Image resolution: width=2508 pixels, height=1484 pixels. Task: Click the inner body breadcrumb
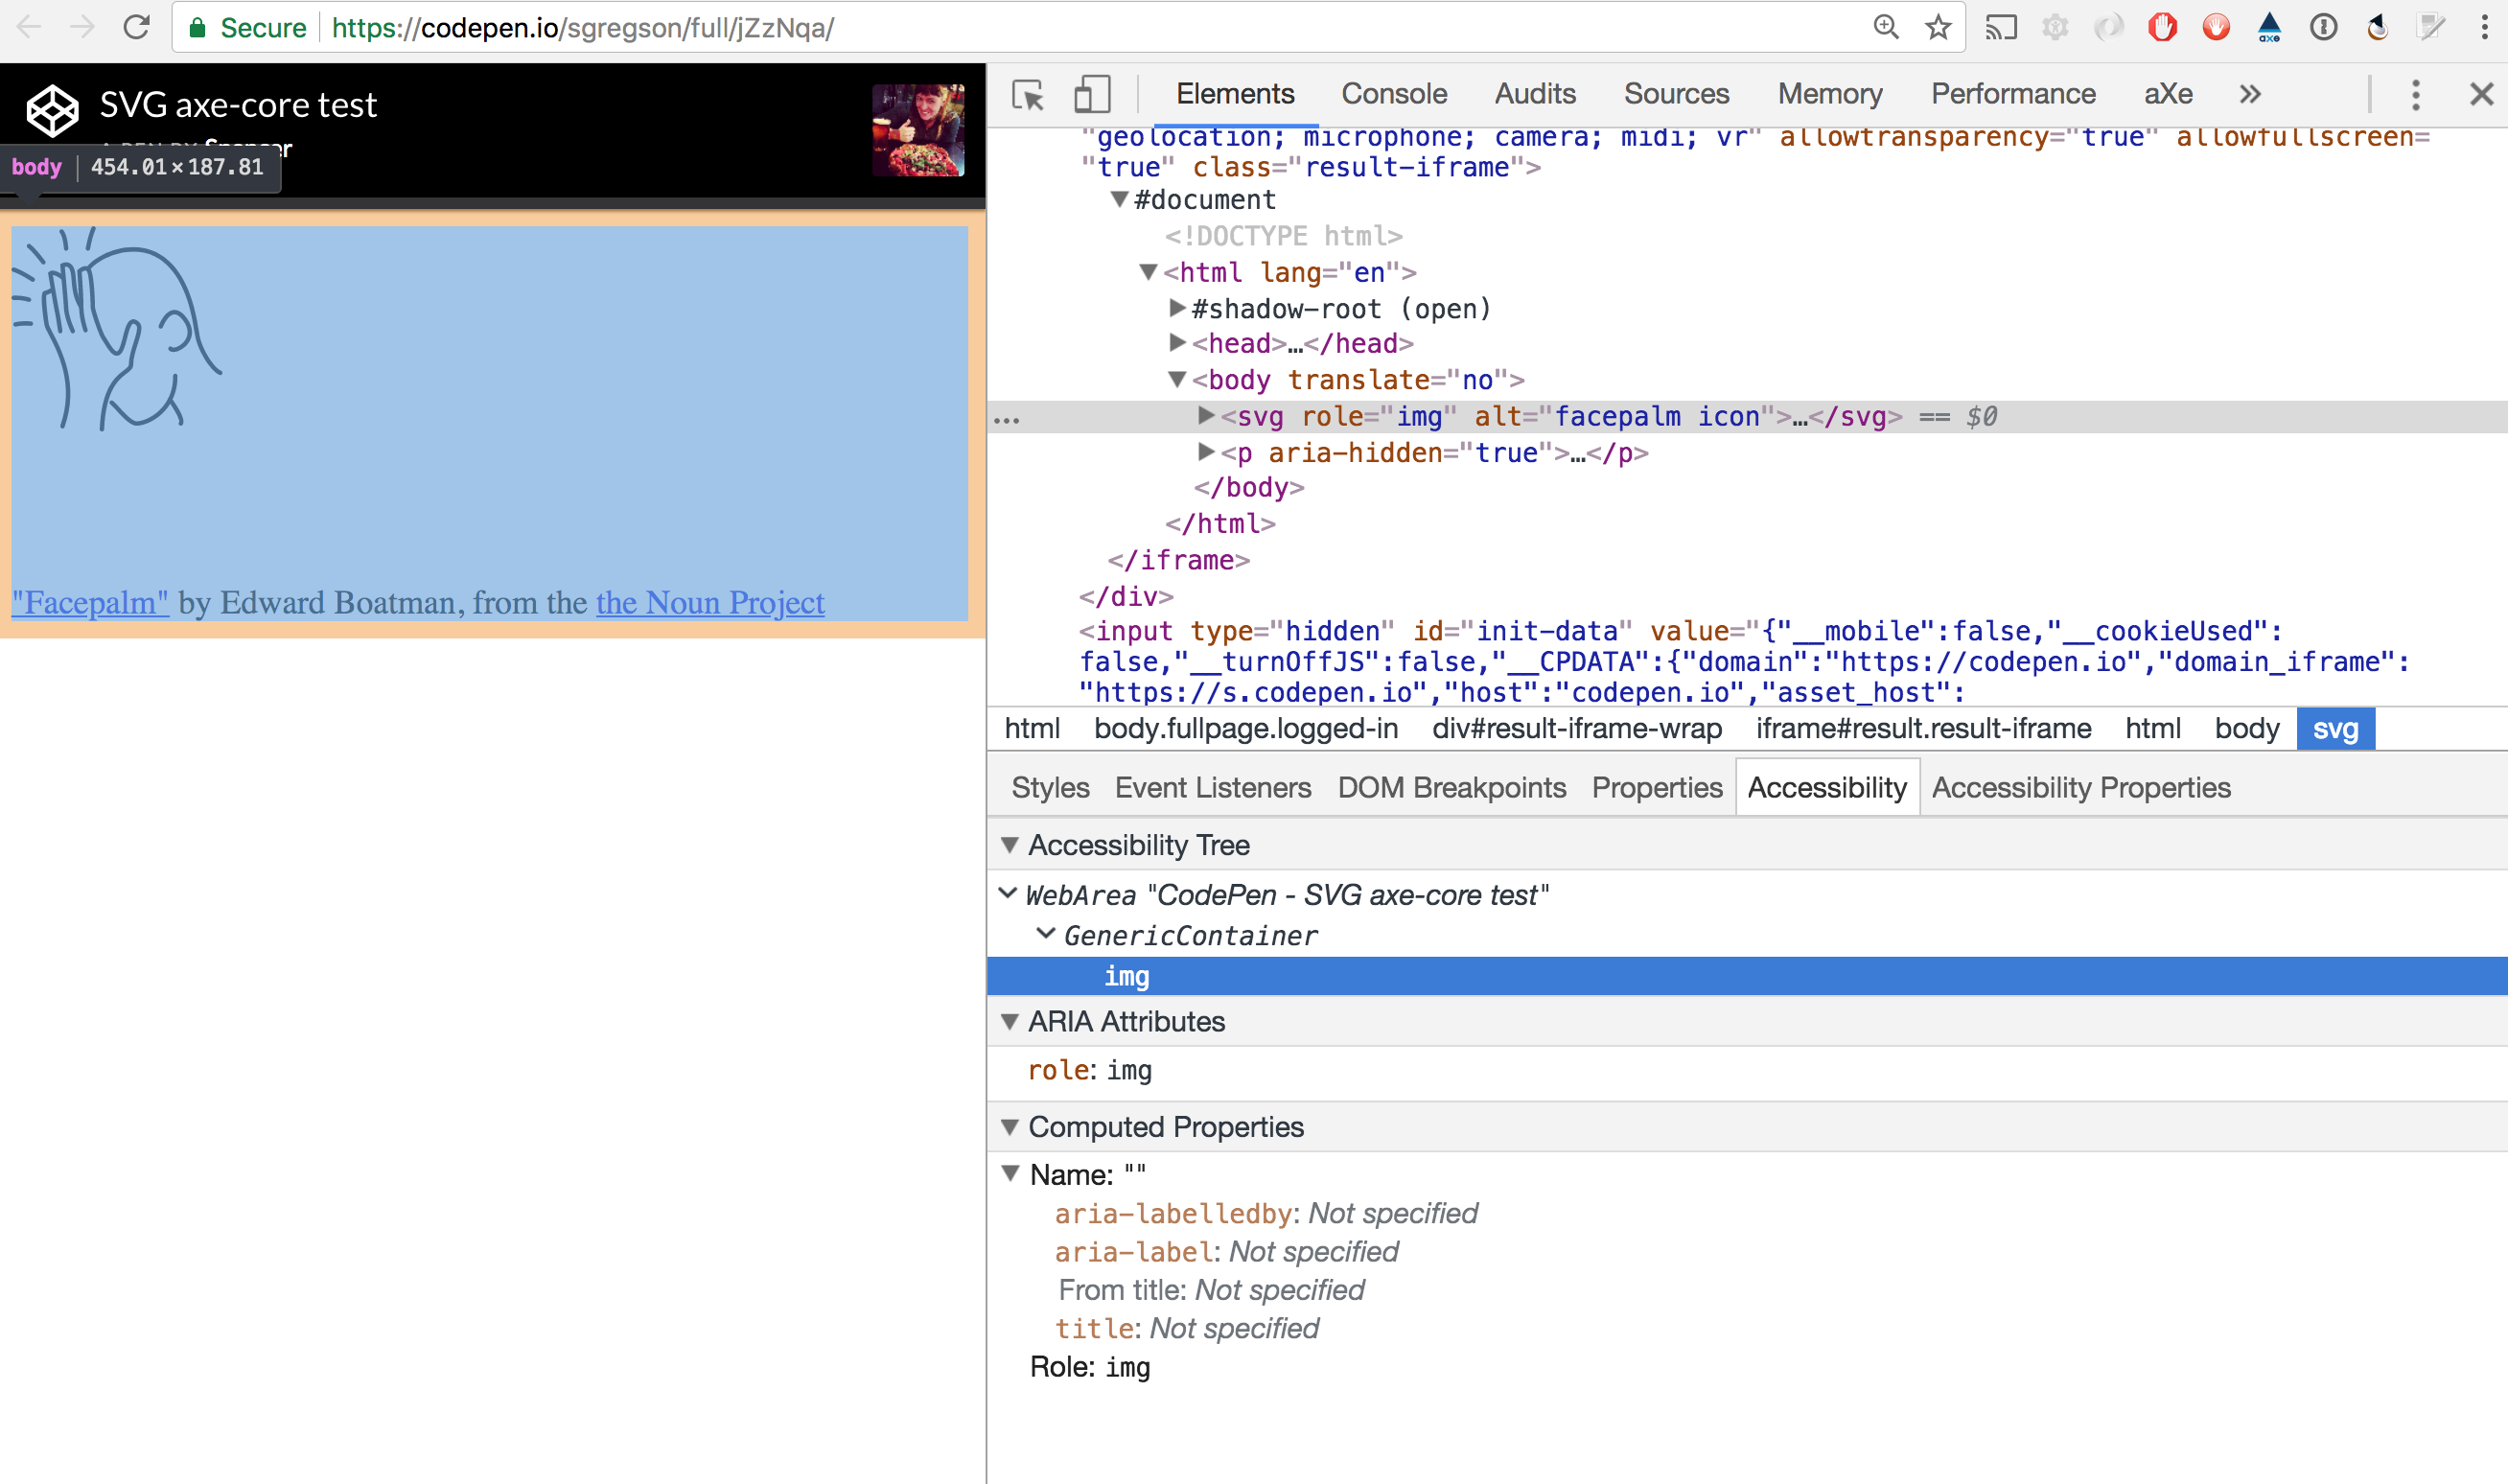point(2247,729)
